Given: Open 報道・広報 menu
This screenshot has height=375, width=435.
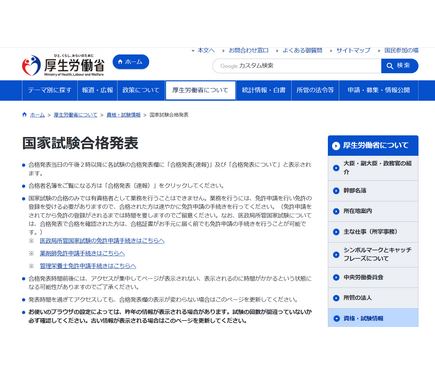Looking at the screenshot, I should click(x=97, y=90).
